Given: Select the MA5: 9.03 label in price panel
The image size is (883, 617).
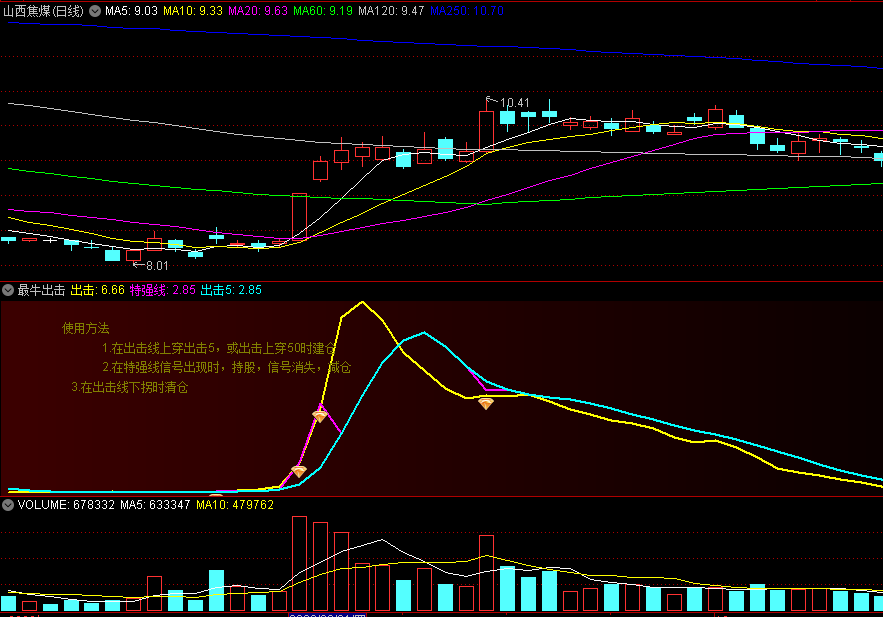Looking at the screenshot, I should [x=131, y=11].
